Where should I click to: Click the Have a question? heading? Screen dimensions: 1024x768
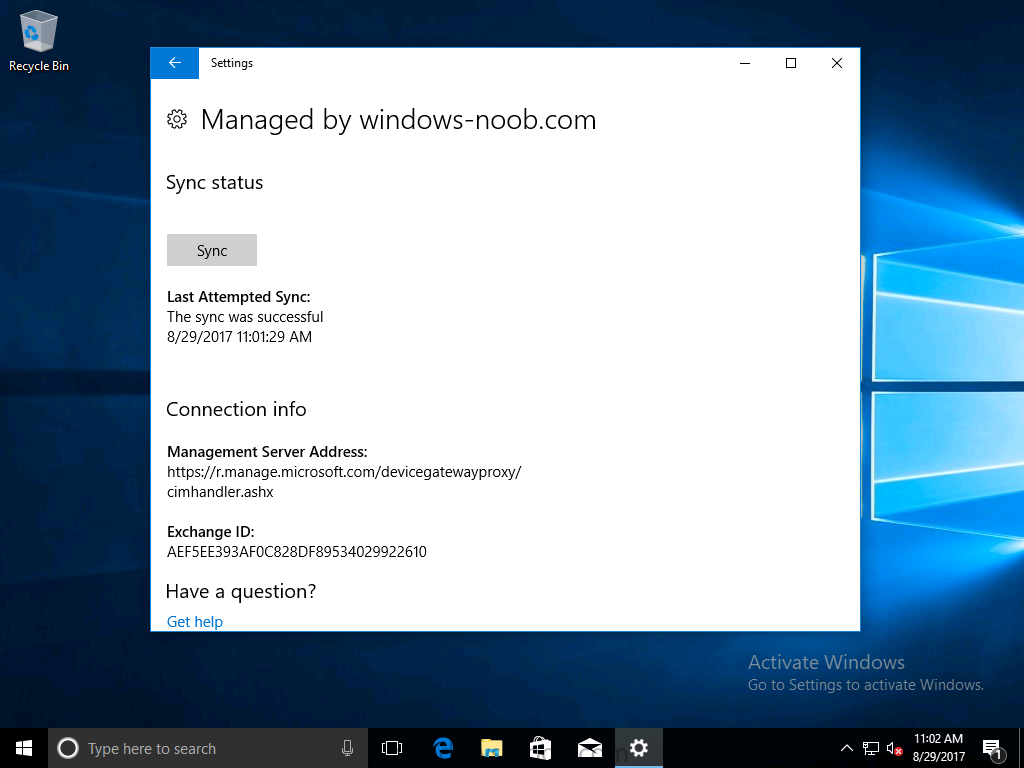(x=240, y=591)
